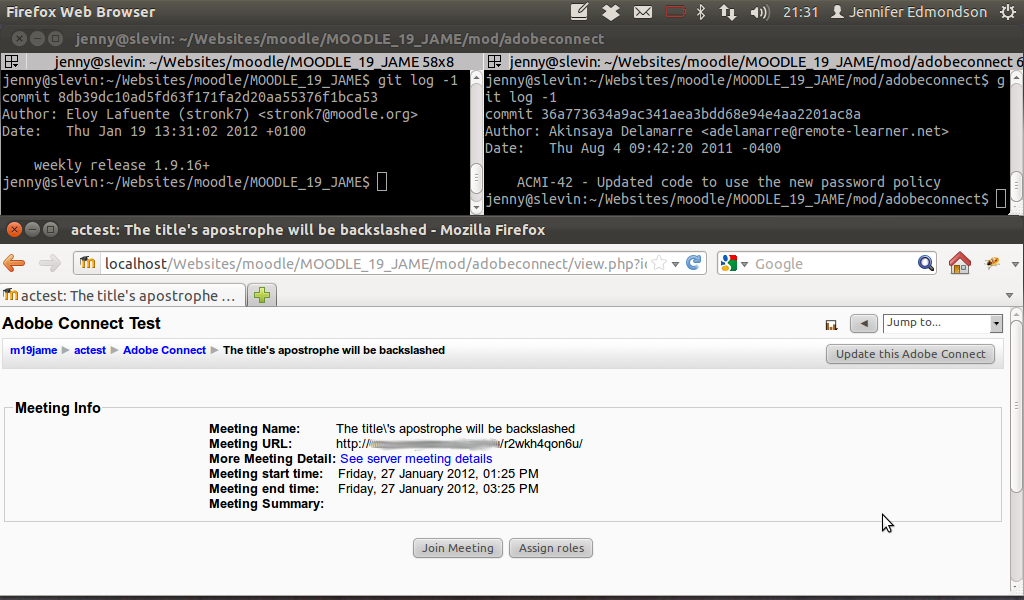Select right terminal pane title adobeconnect

[x=765, y=62]
